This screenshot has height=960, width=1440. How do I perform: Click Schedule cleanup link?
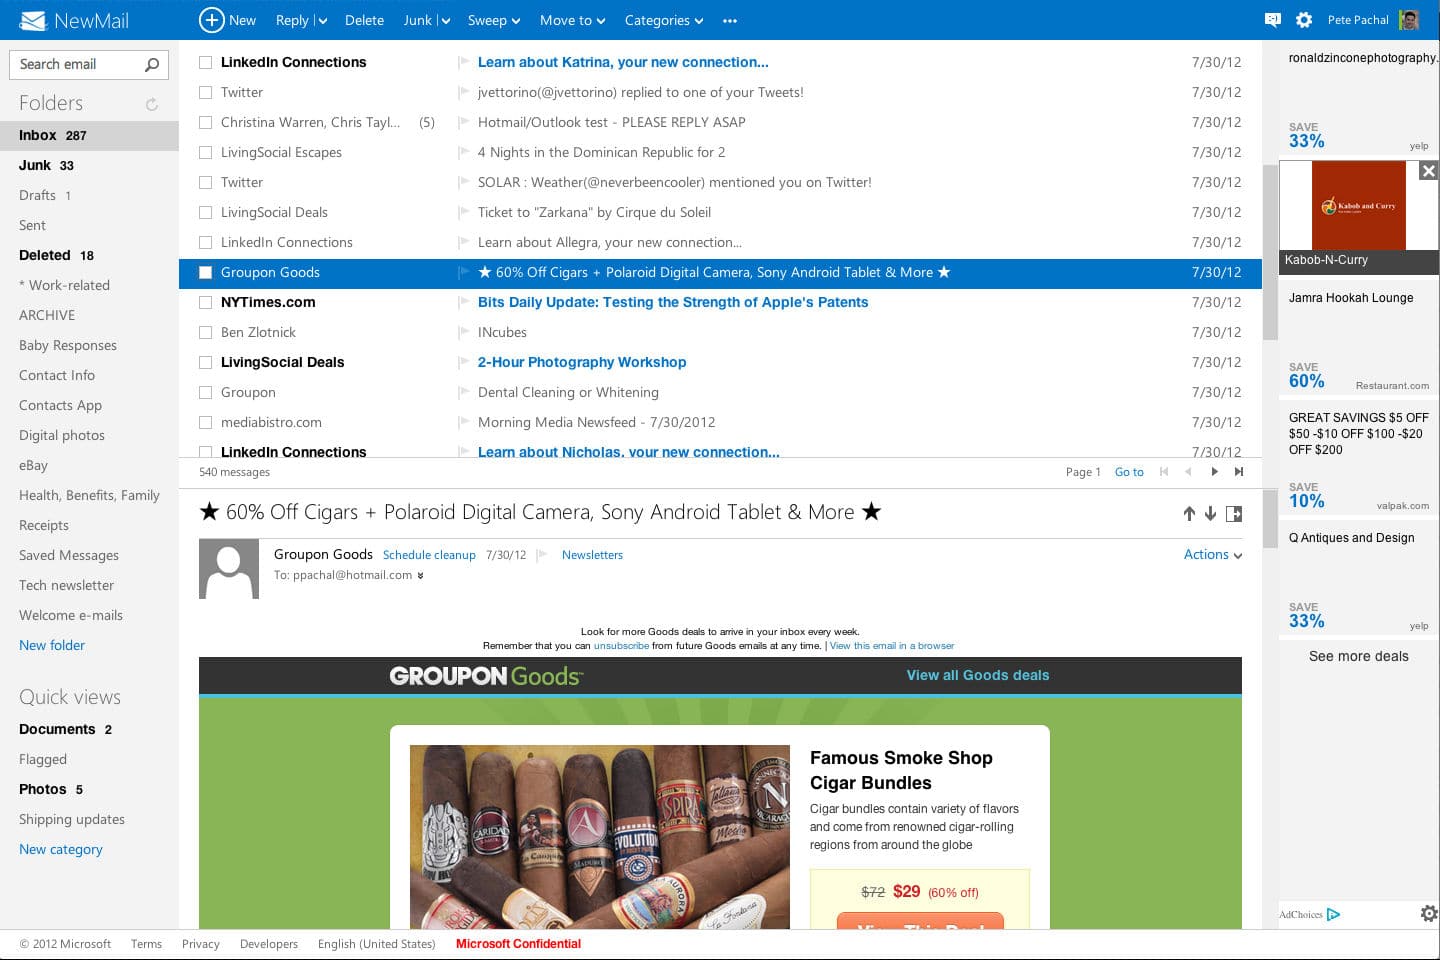(429, 555)
